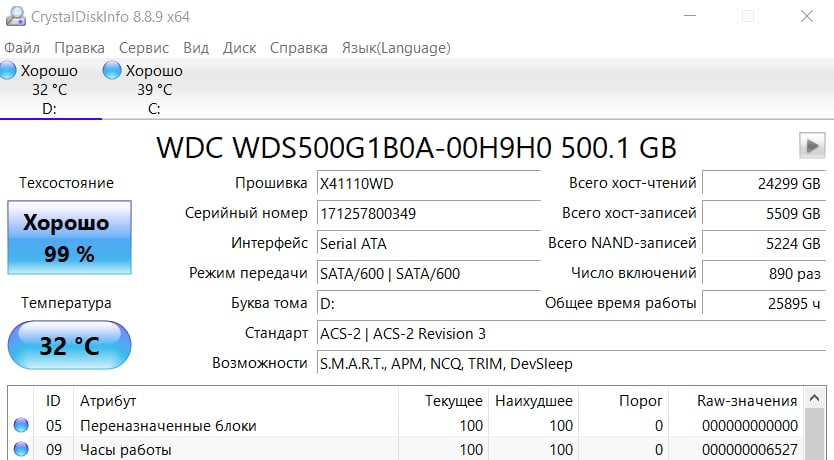Open the Правка menu
834x460 pixels.
[79, 48]
